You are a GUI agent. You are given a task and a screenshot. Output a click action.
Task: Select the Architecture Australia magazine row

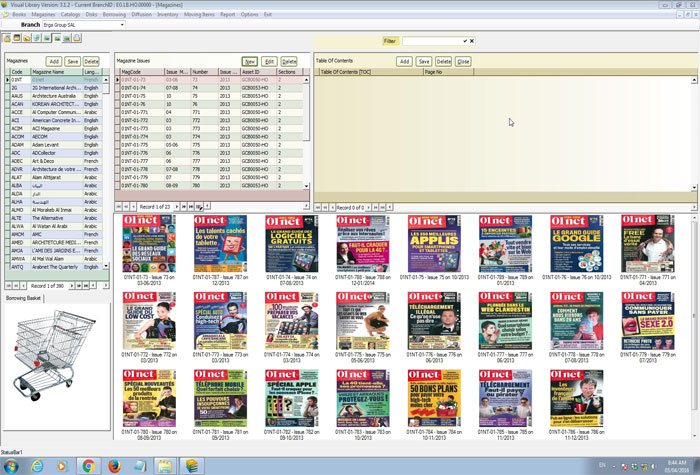tap(56, 96)
